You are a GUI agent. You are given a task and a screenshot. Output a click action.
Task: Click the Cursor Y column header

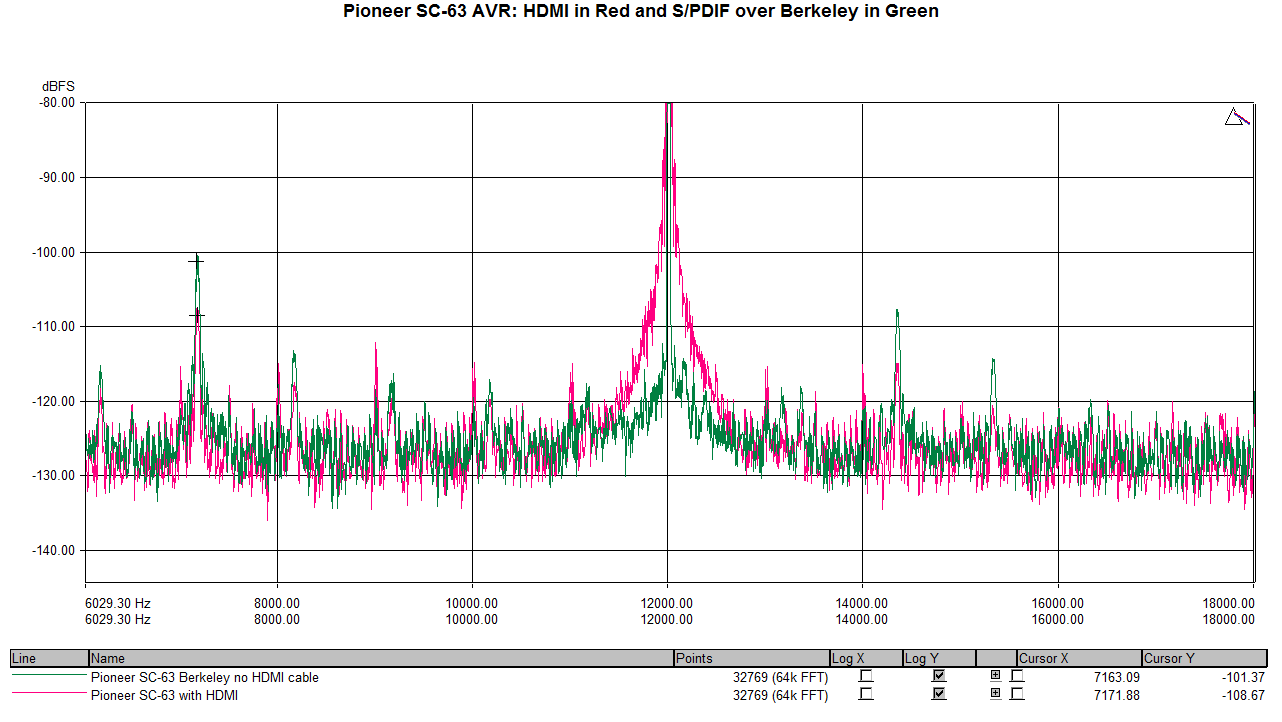pos(1206,658)
